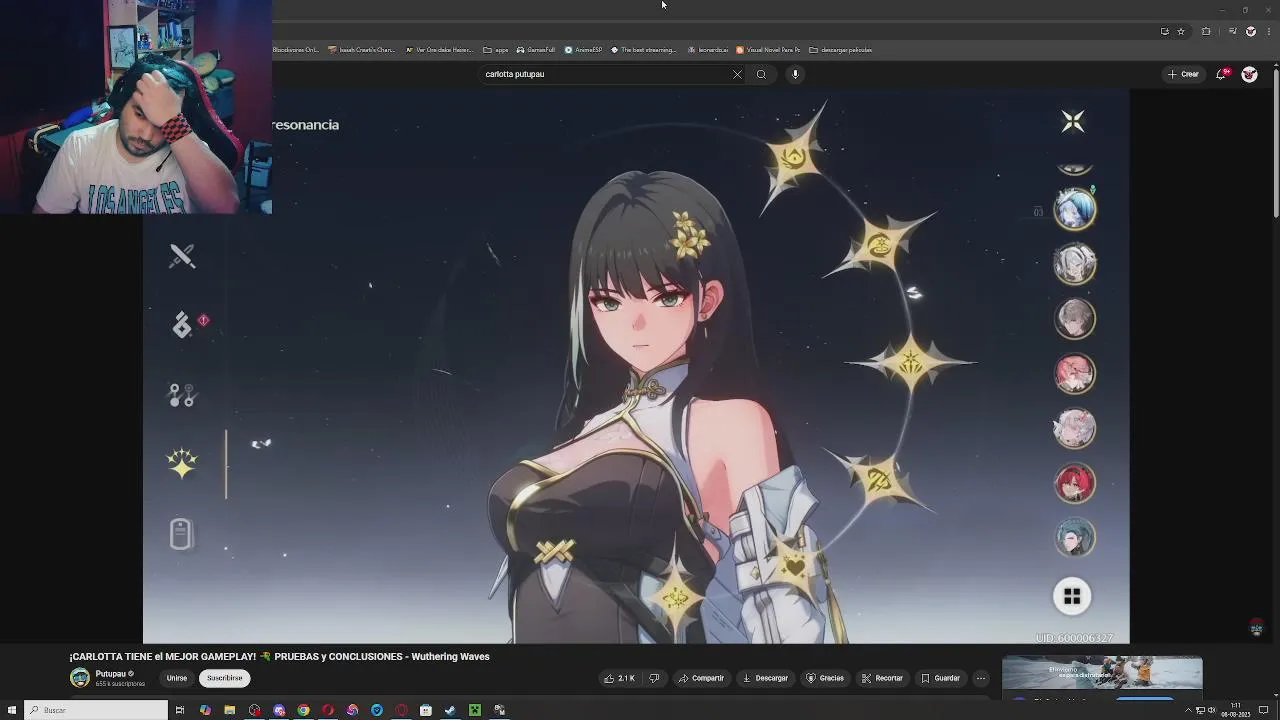The height and width of the screenshot is (720, 1280).
Task: Open 'The best streaming' bookmark
Action: tap(644, 50)
